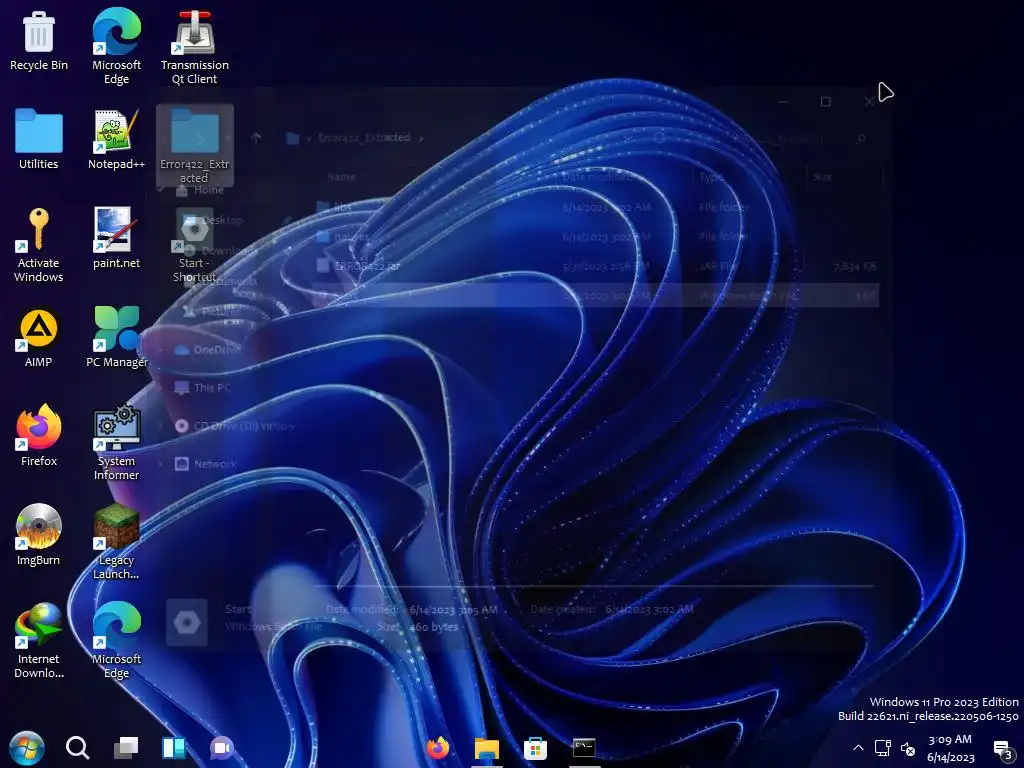The height and width of the screenshot is (768, 1024).
Task: Open taskbar Search magnifier
Action: pos(77,748)
